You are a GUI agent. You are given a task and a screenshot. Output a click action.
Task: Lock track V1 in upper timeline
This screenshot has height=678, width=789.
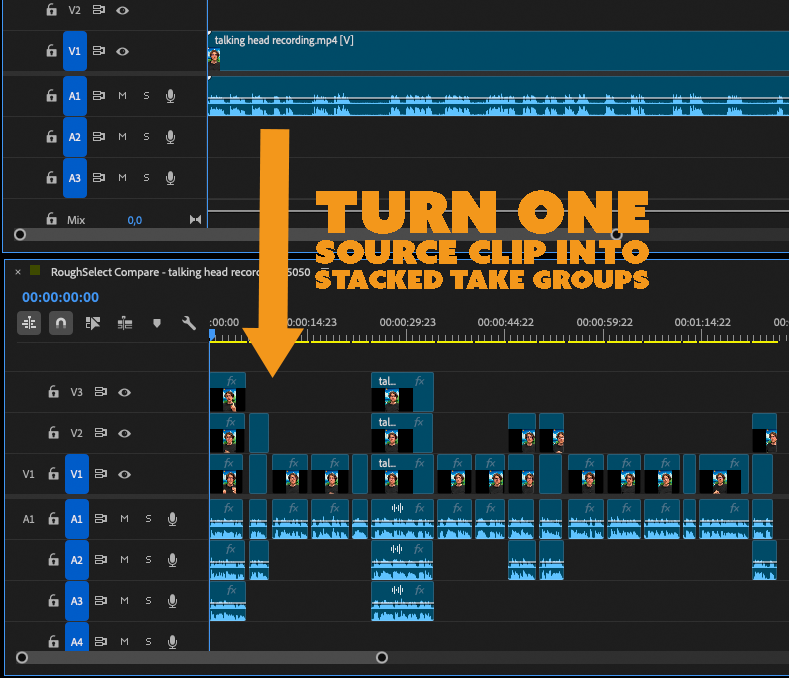coord(51,51)
